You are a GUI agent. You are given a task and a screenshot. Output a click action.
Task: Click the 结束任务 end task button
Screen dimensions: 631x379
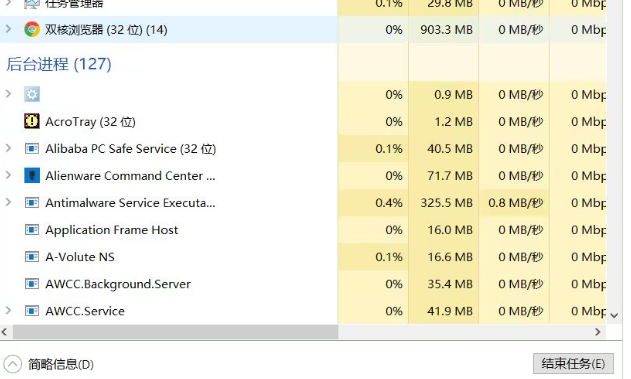(573, 364)
